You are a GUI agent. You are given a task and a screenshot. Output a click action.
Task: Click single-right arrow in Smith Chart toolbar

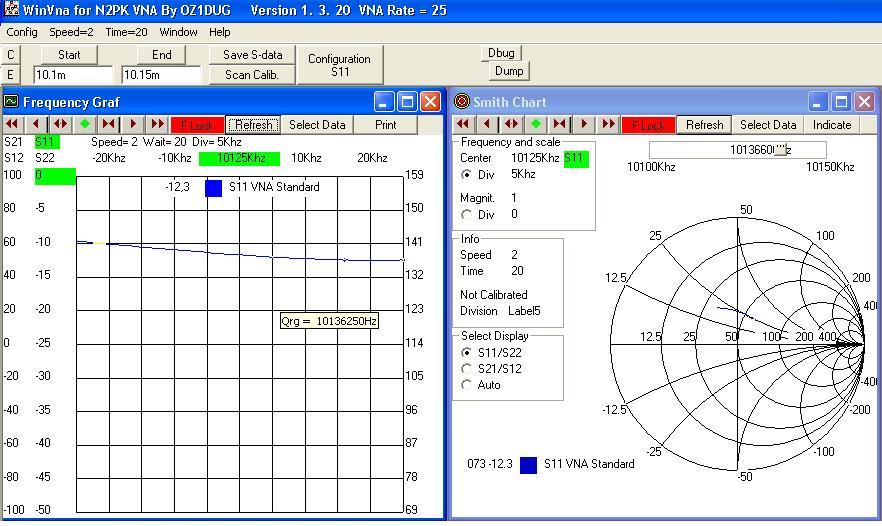(x=584, y=124)
